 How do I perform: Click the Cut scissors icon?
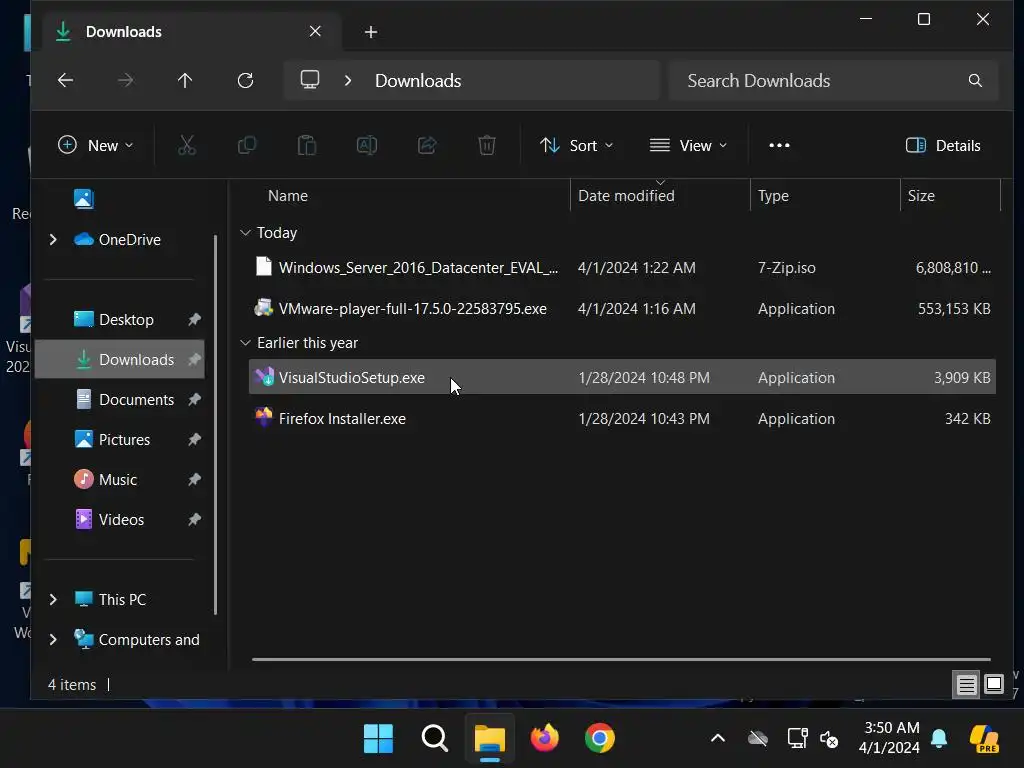(187, 145)
